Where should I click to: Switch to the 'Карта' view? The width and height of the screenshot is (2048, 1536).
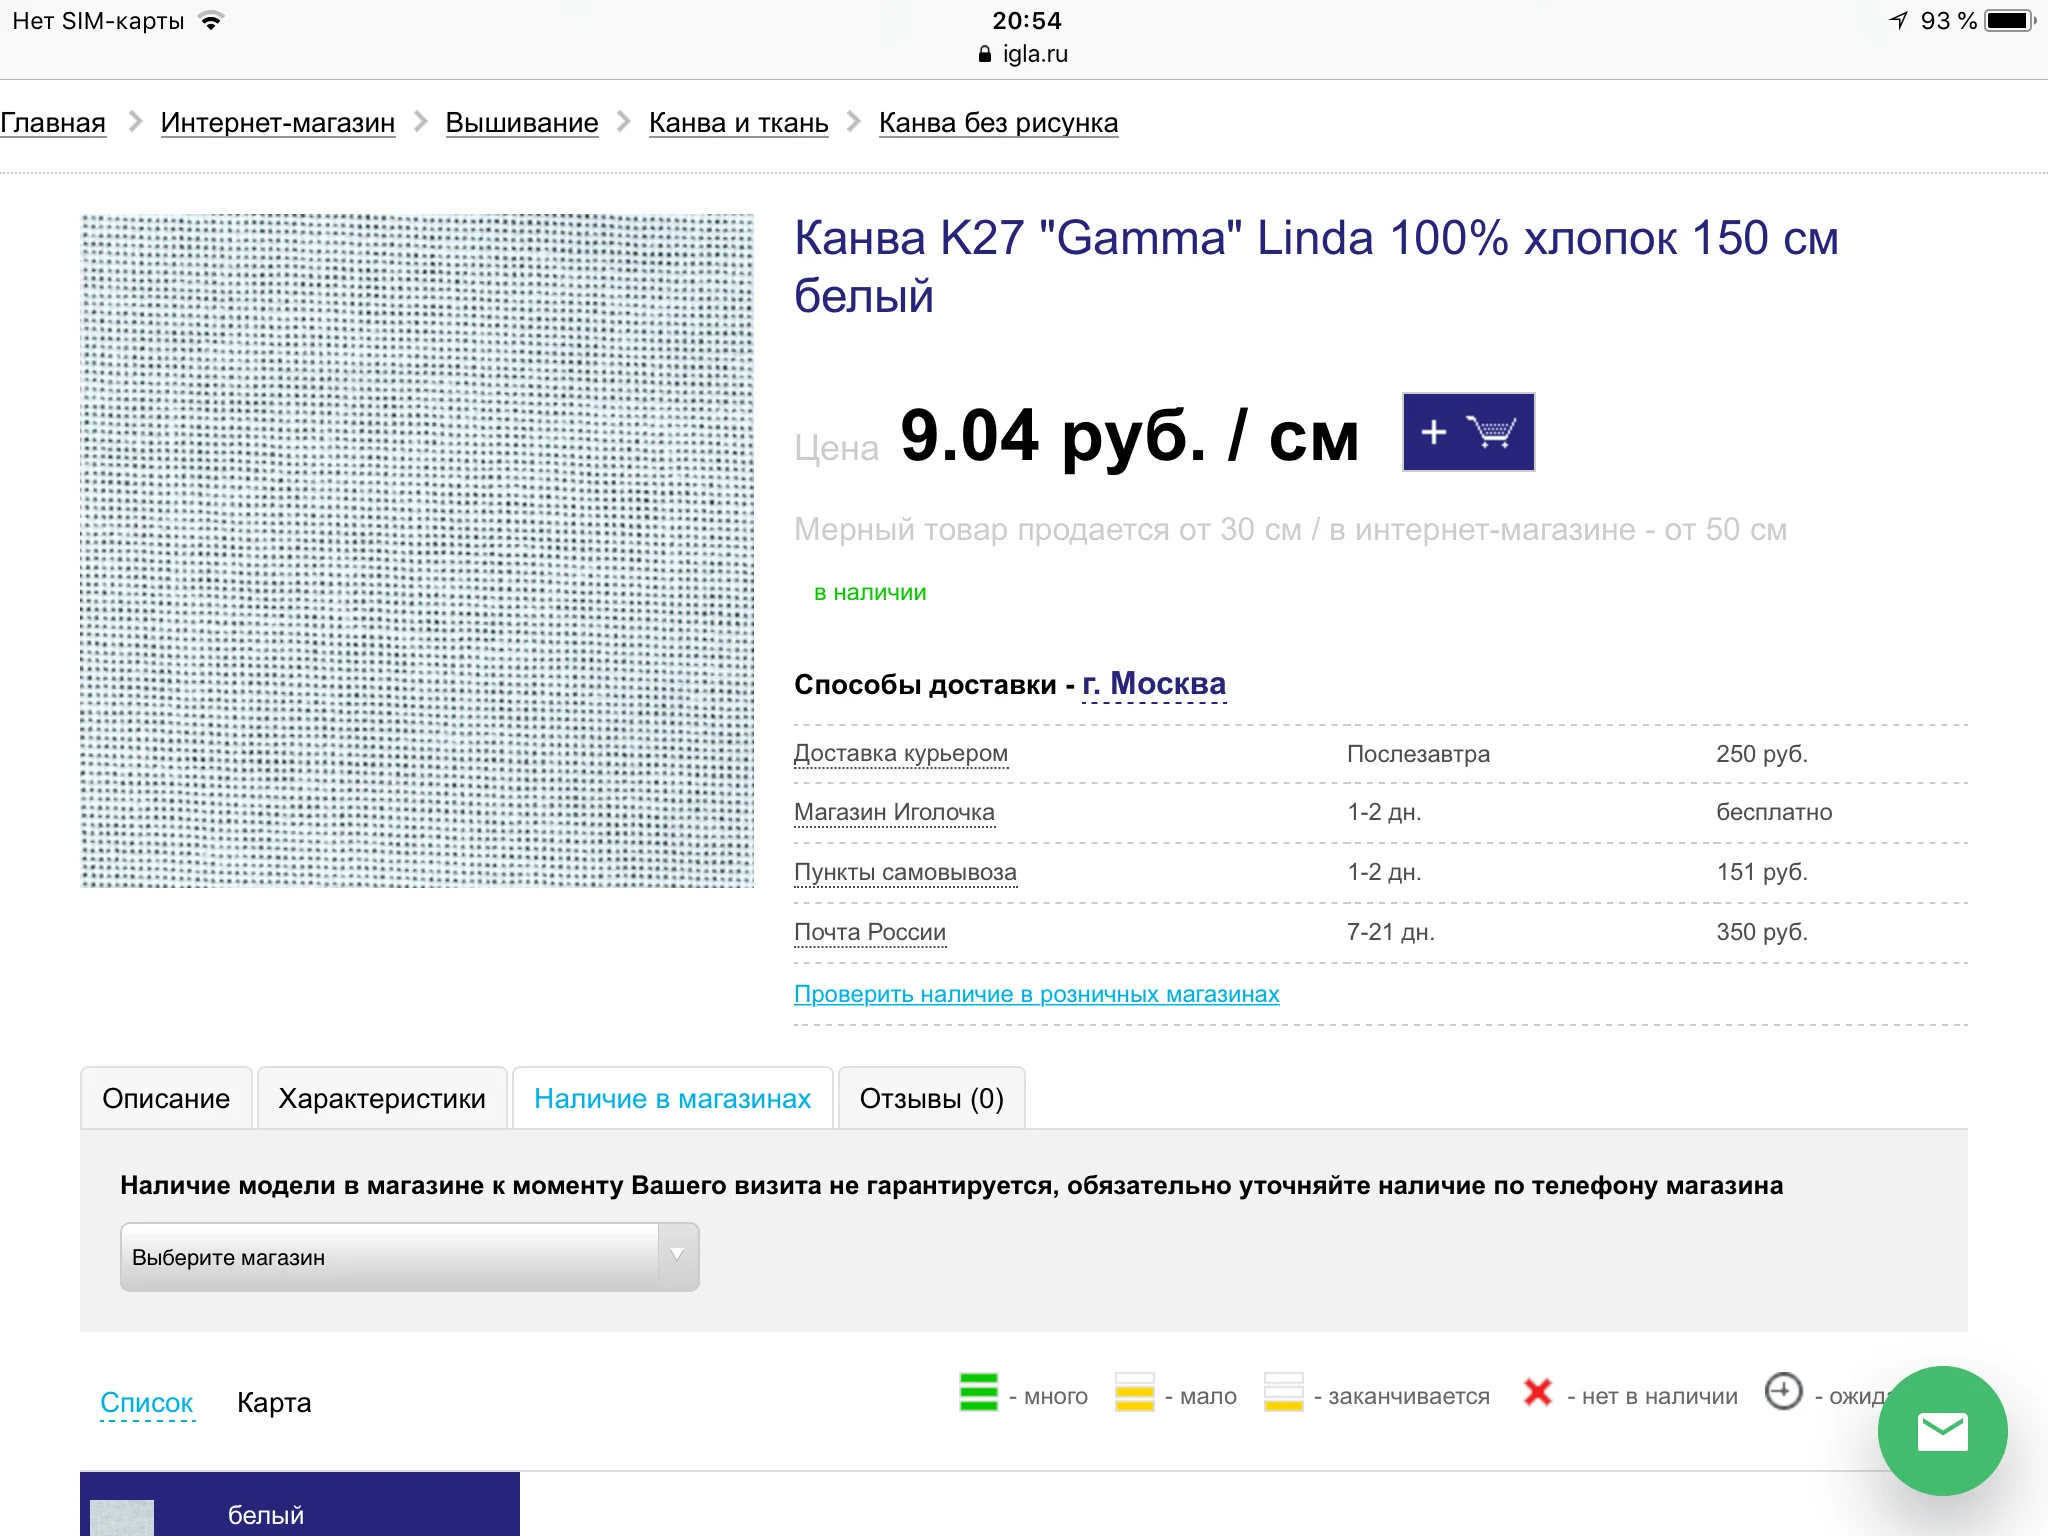click(274, 1402)
